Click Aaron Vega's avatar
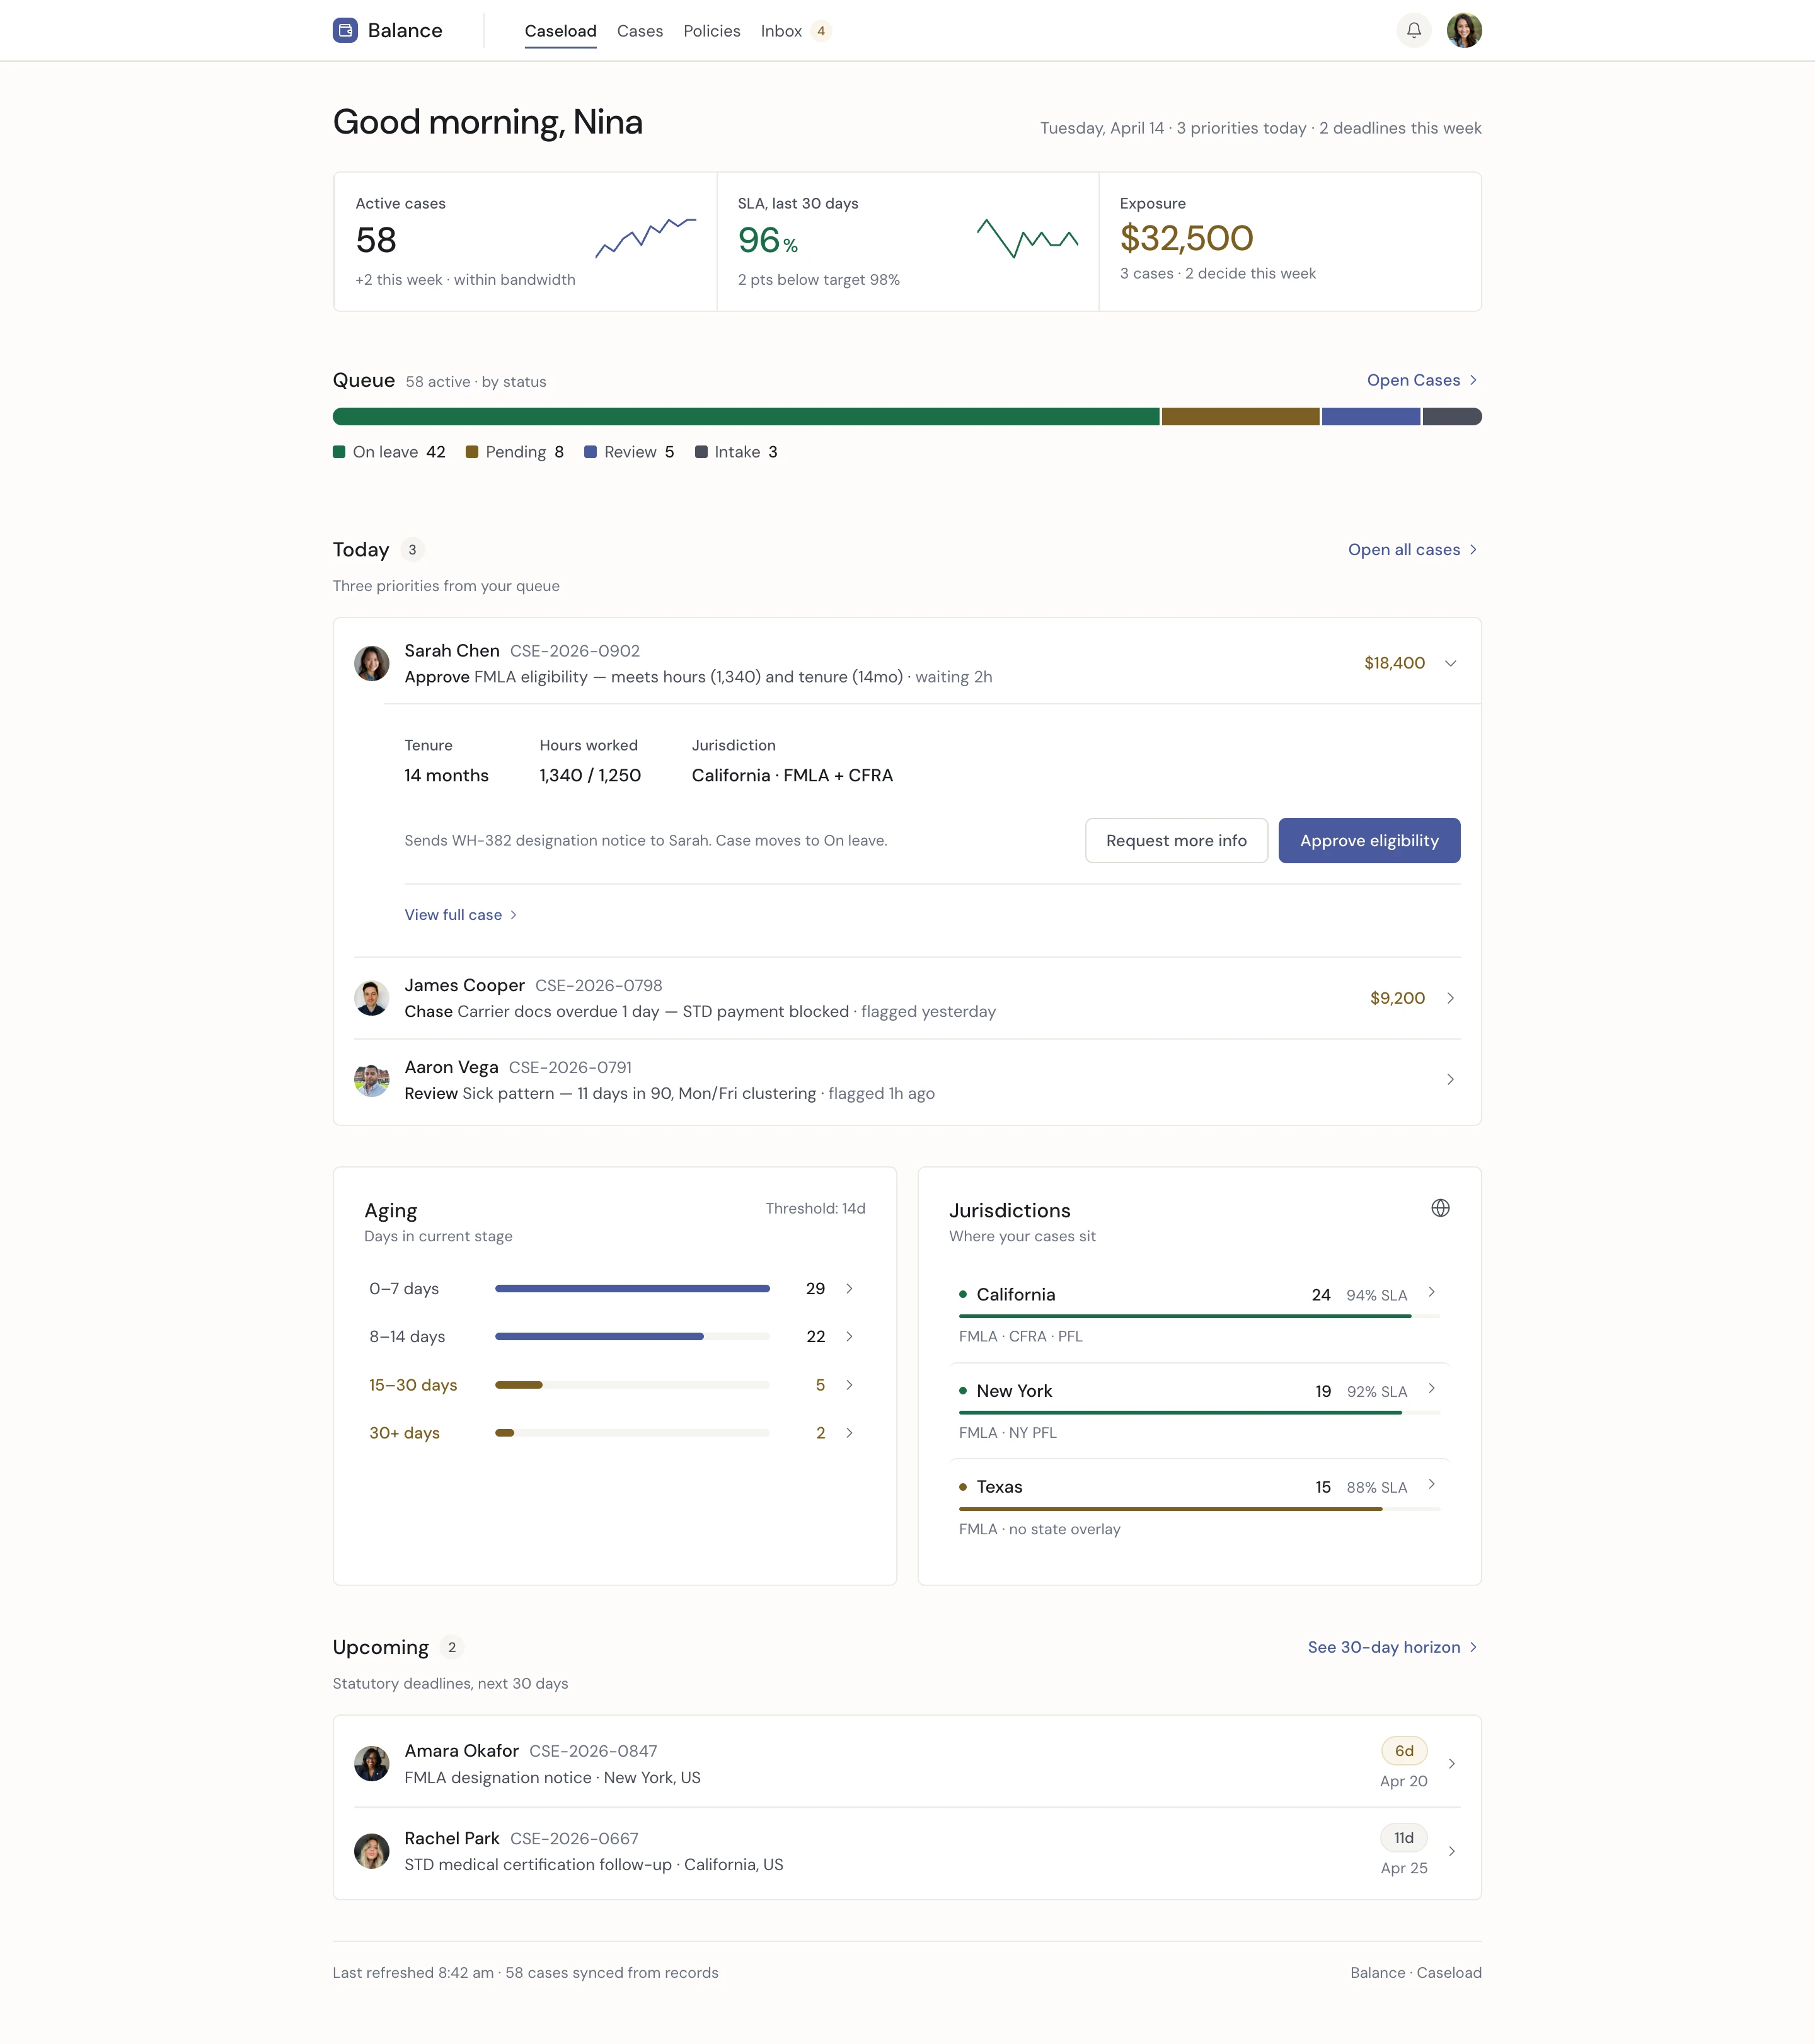The image size is (1815, 2044). point(371,1079)
